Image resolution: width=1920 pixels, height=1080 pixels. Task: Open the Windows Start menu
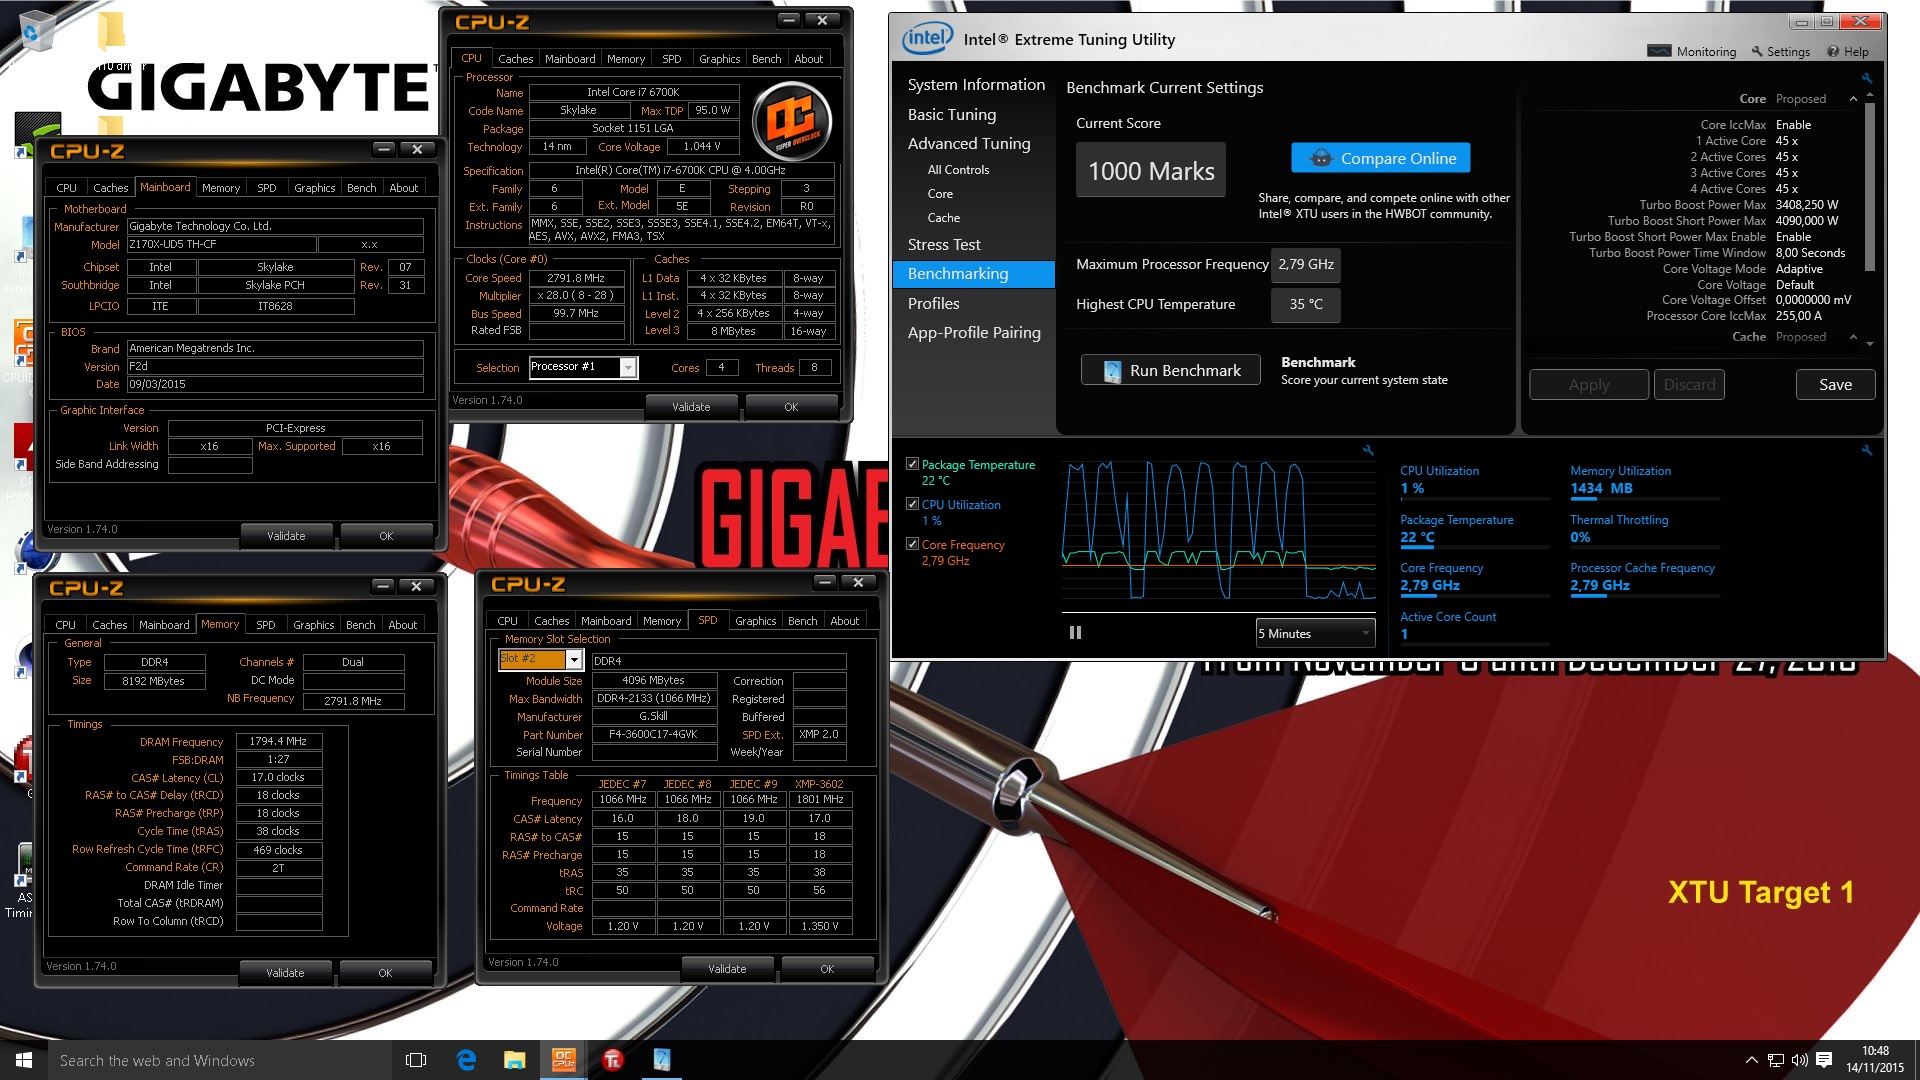point(24,1060)
